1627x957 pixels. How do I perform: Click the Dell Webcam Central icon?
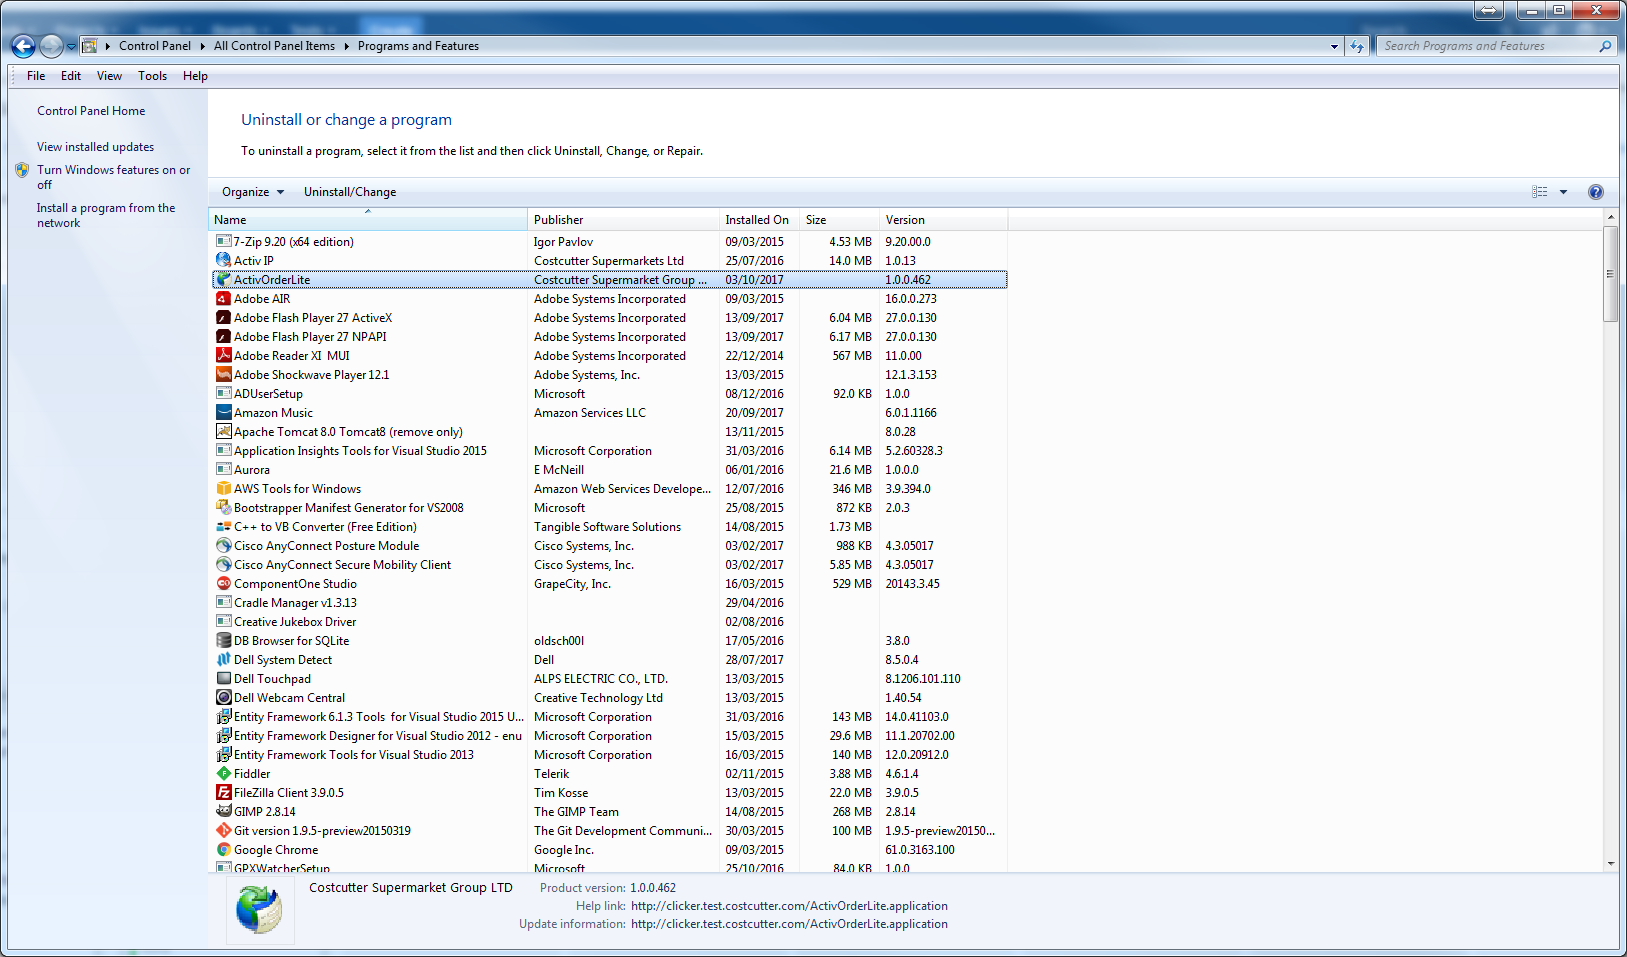coord(224,697)
